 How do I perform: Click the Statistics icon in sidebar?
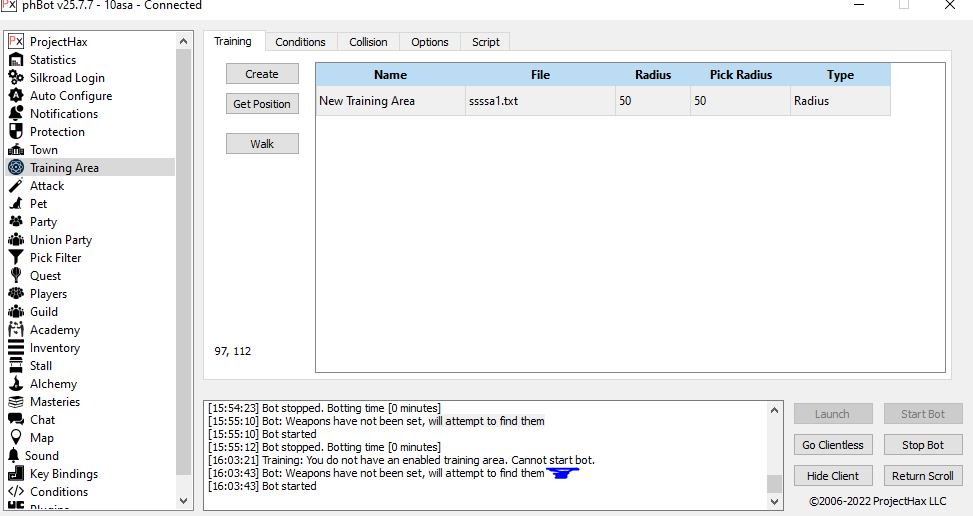point(16,60)
